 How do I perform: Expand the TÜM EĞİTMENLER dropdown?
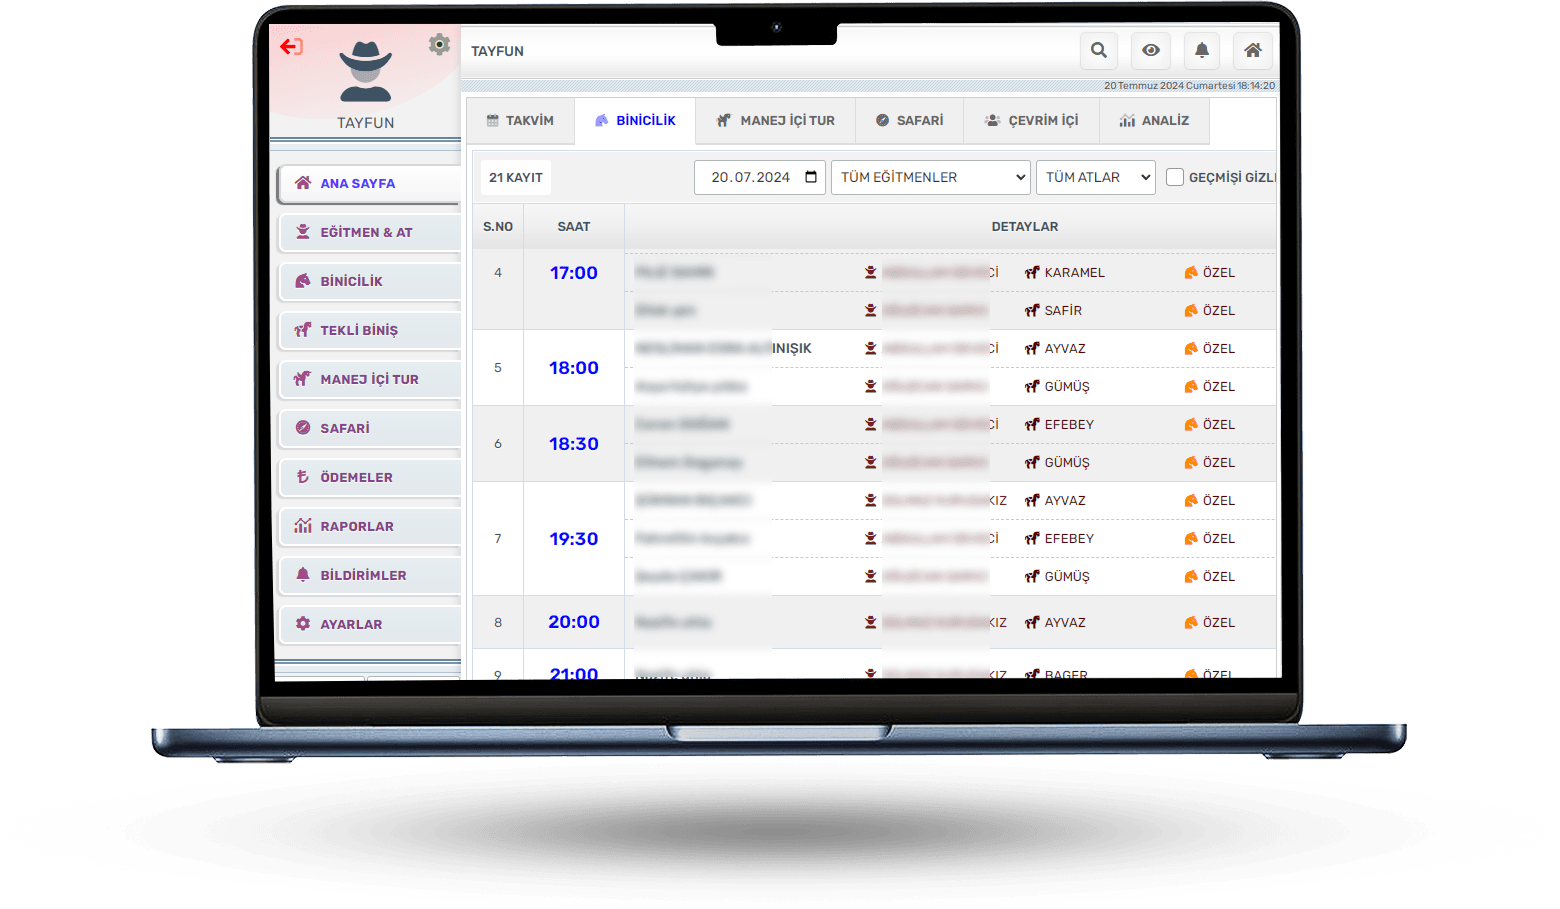point(931,178)
